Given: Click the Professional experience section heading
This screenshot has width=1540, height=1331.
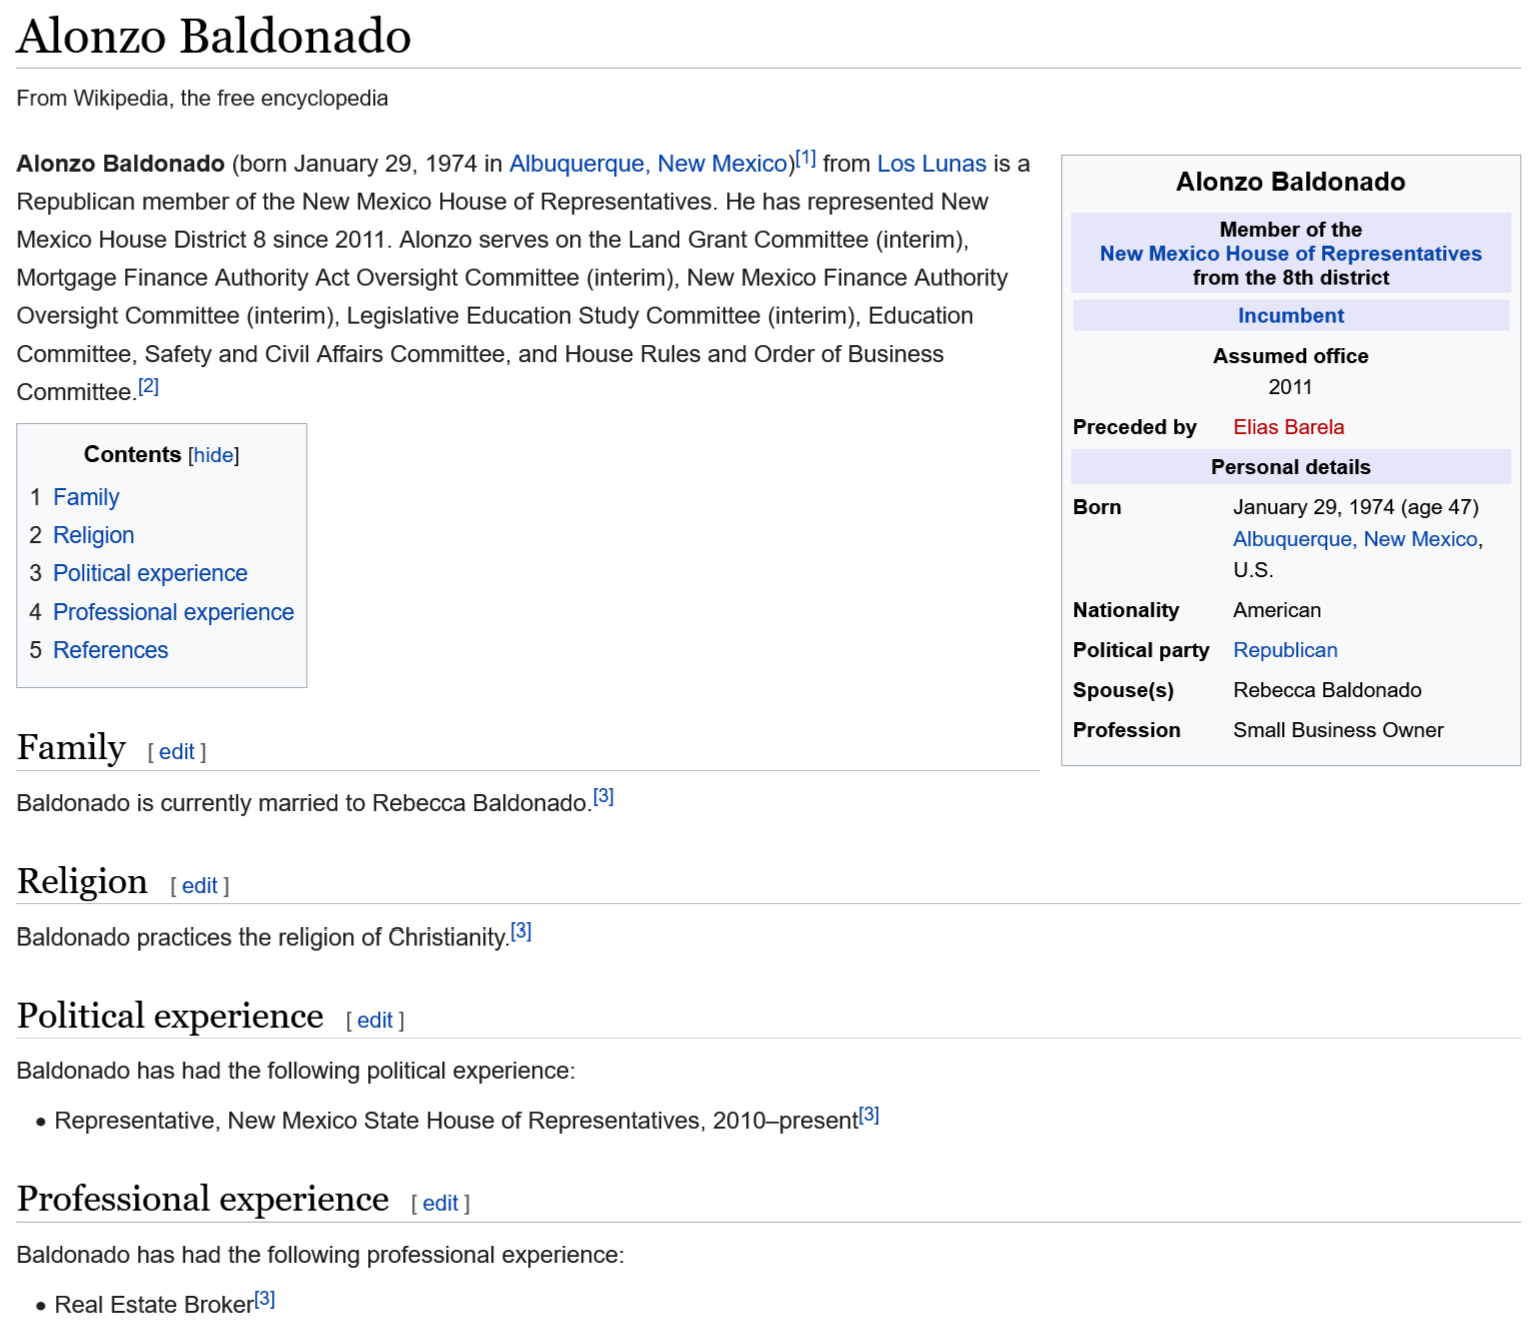Looking at the screenshot, I should 203,1200.
